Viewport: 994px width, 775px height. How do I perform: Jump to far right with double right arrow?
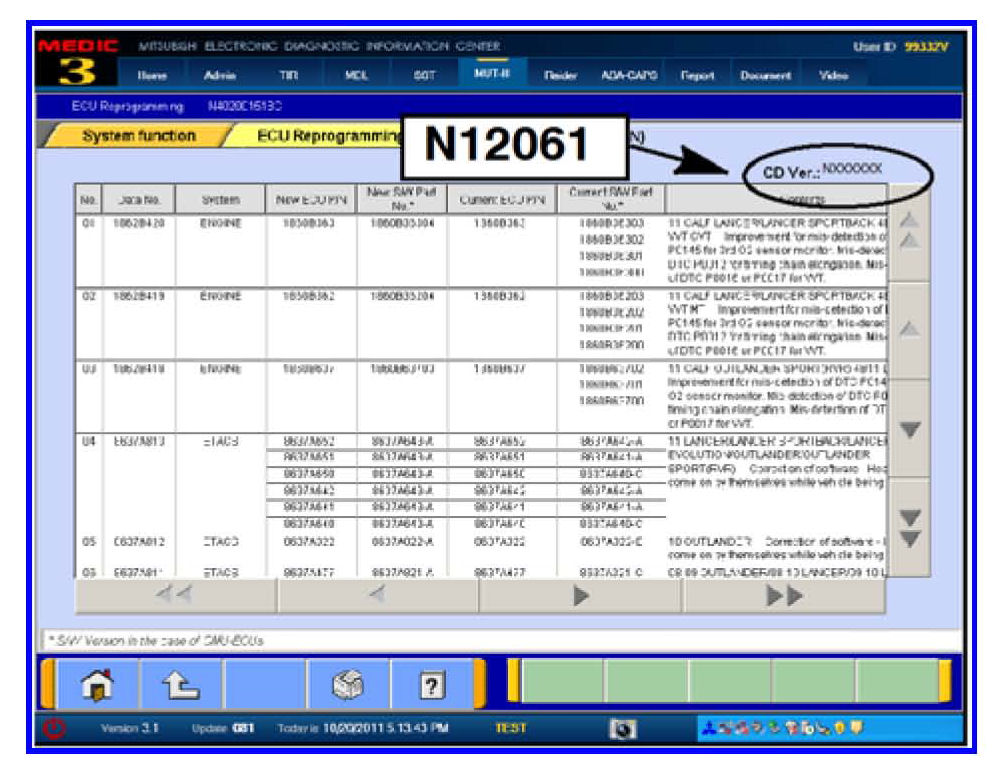coord(784,597)
